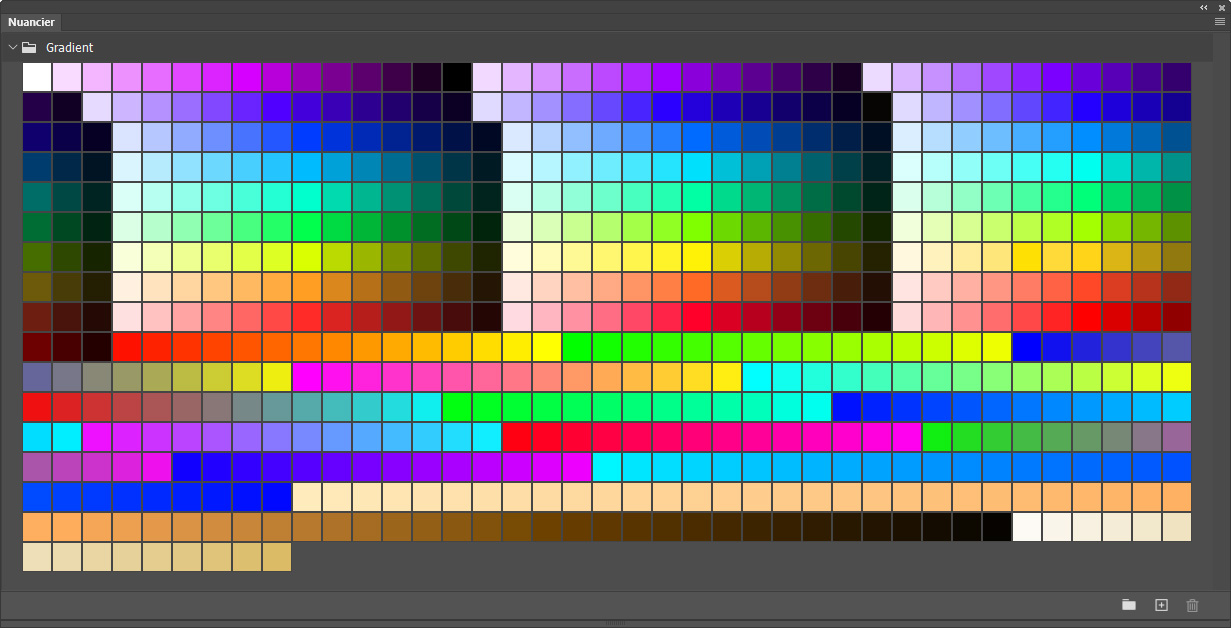The height and width of the screenshot is (628, 1231).
Task: Open the Nuancier panel options menu
Action: pyautogui.click(x=1219, y=21)
